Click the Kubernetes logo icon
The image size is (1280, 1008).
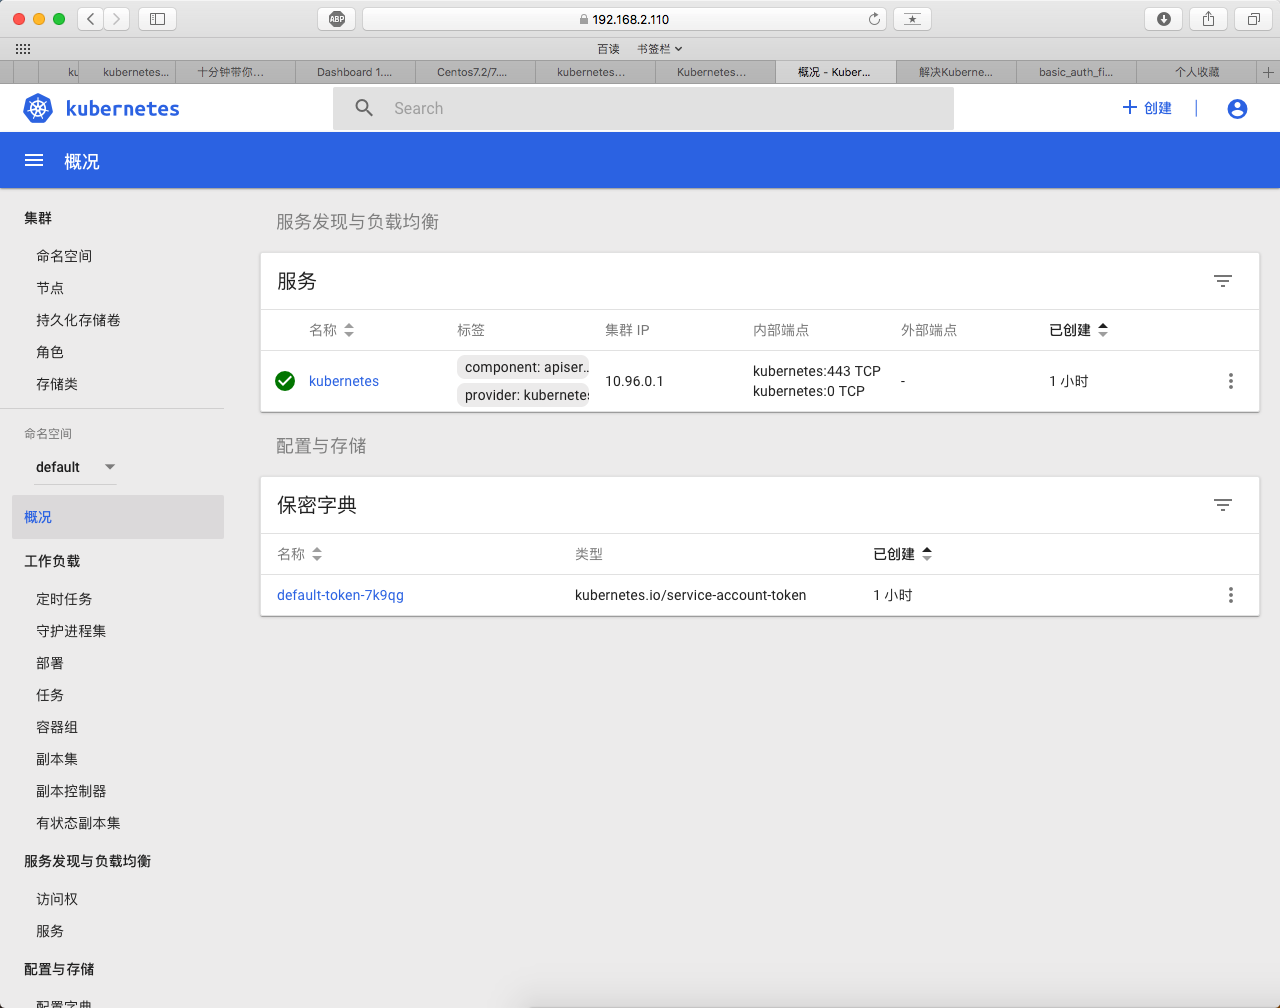[38, 108]
